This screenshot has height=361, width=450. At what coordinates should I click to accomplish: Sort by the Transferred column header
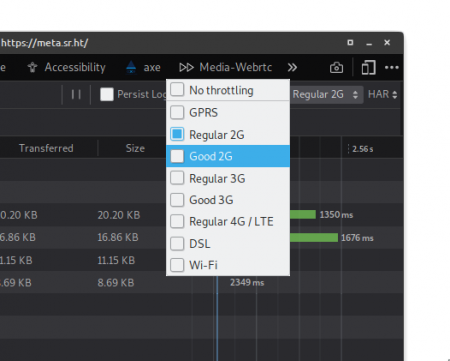tap(46, 148)
